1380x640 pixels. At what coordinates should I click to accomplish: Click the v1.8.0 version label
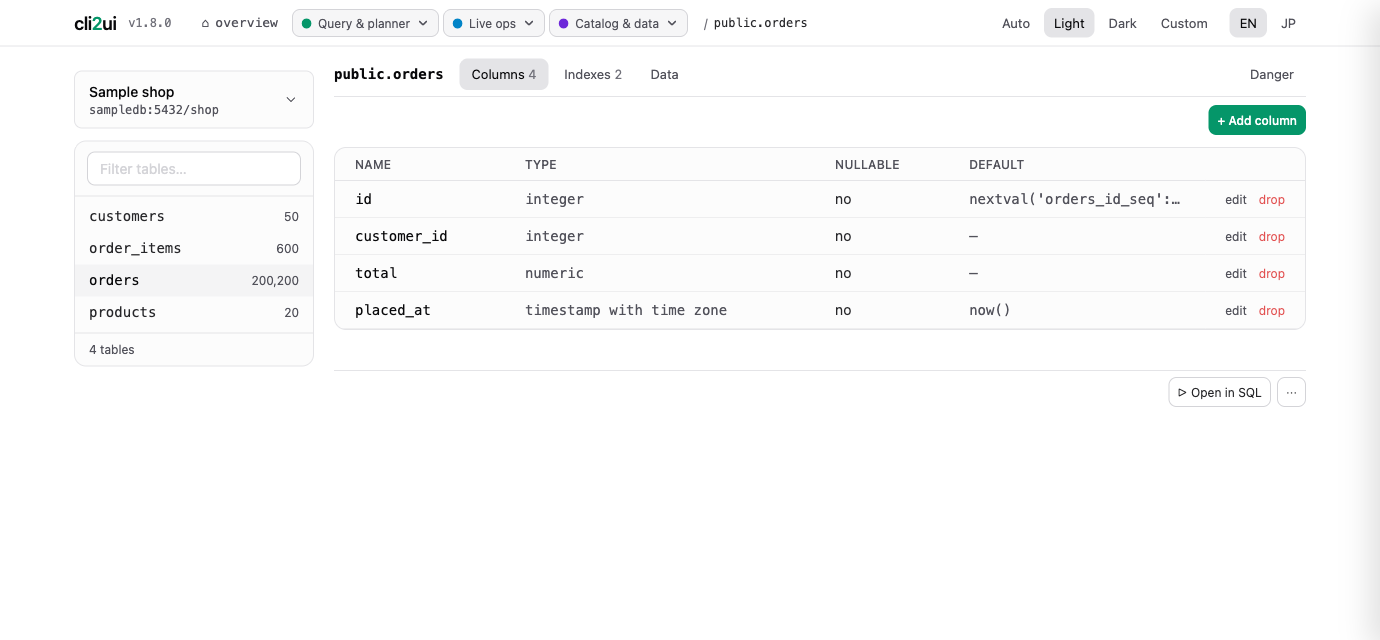click(x=150, y=23)
